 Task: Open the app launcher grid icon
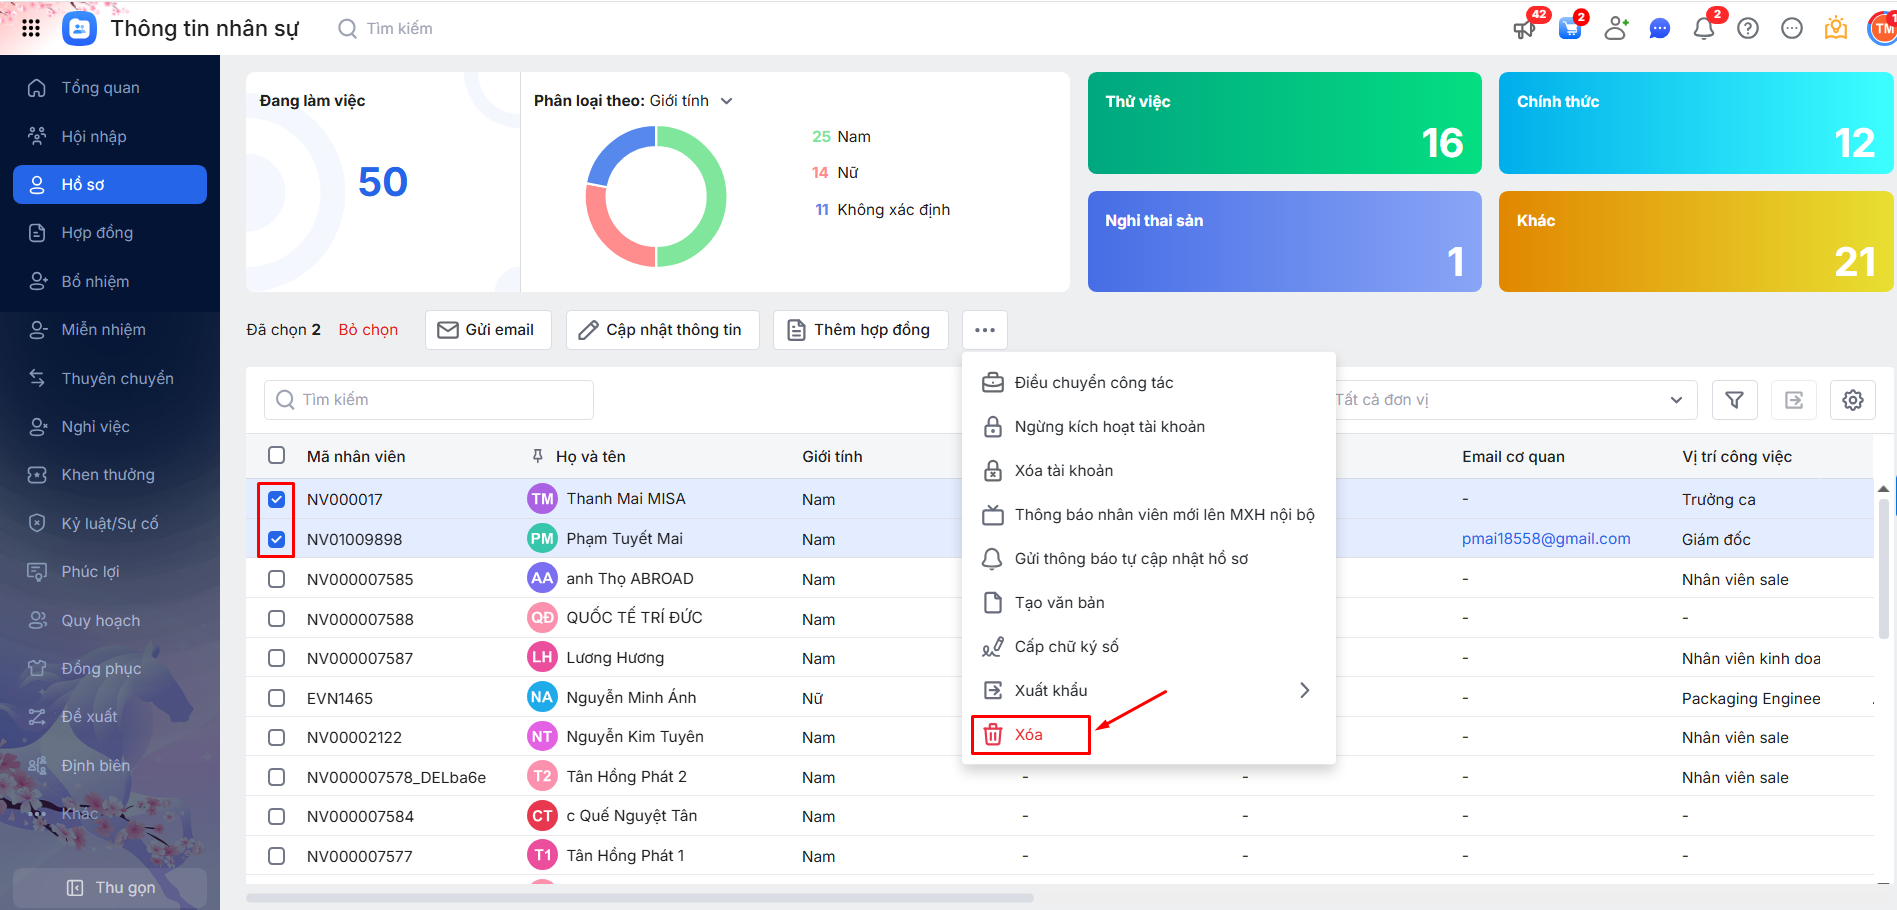pyautogui.click(x=31, y=28)
